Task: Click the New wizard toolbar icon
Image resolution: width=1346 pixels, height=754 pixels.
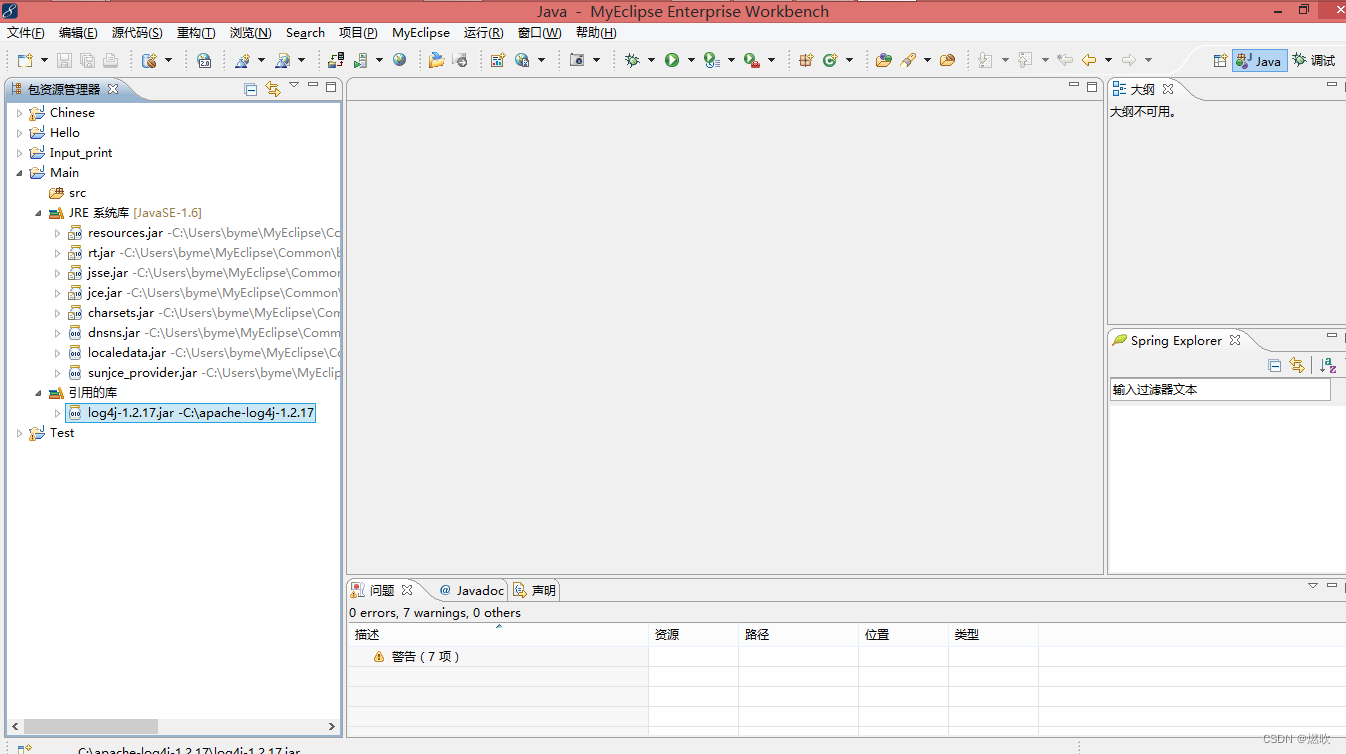Action: click(25, 60)
